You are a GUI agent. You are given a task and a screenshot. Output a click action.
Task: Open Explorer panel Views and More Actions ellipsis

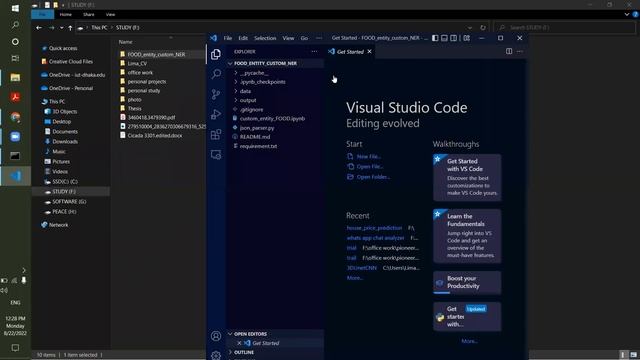tap(314, 51)
